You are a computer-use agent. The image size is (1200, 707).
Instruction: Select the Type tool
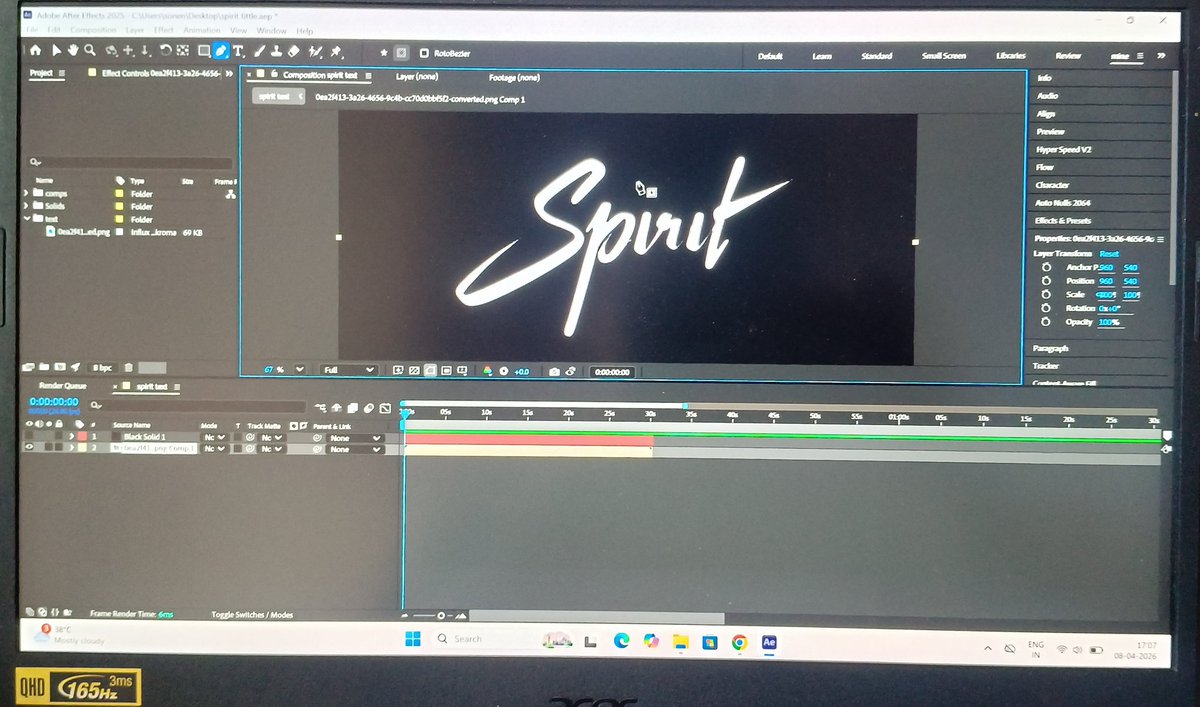tap(238, 51)
